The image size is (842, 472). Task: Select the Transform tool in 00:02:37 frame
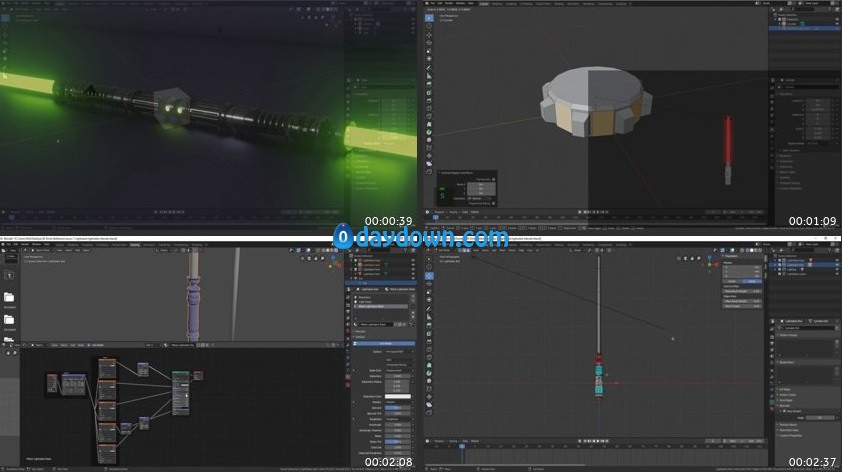[429, 300]
